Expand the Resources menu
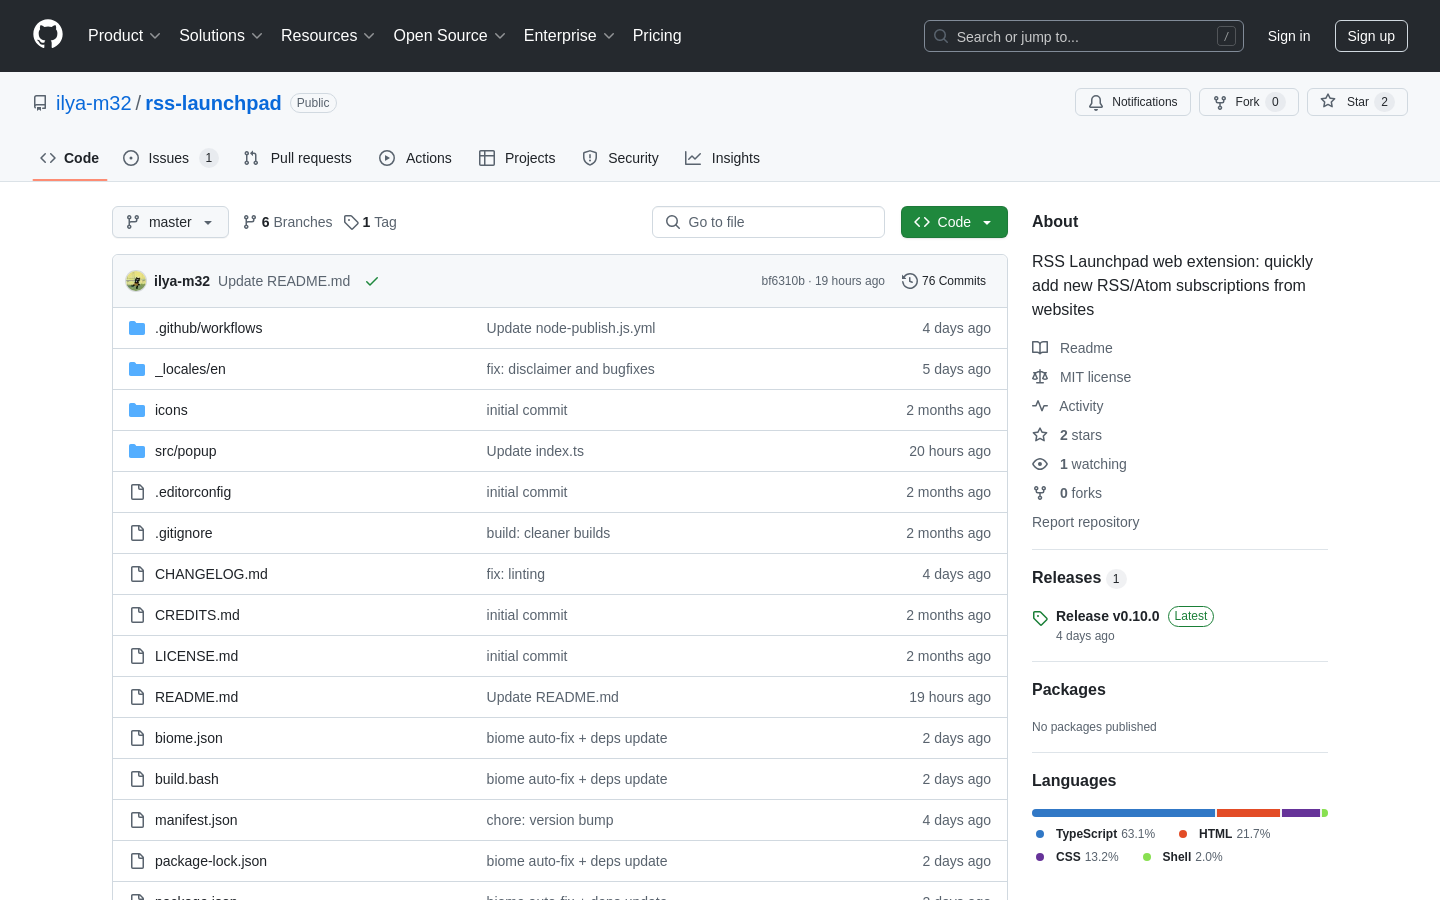Image resolution: width=1440 pixels, height=900 pixels. [328, 36]
